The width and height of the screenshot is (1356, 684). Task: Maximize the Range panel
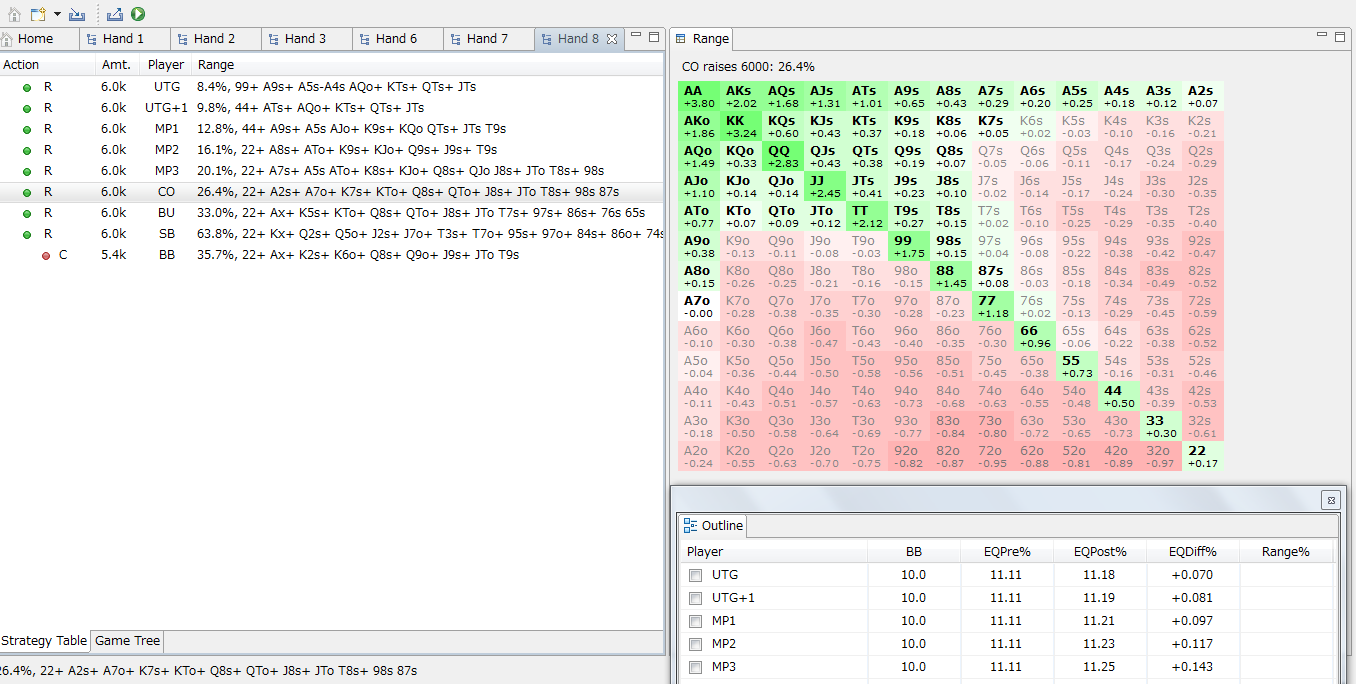1341,37
